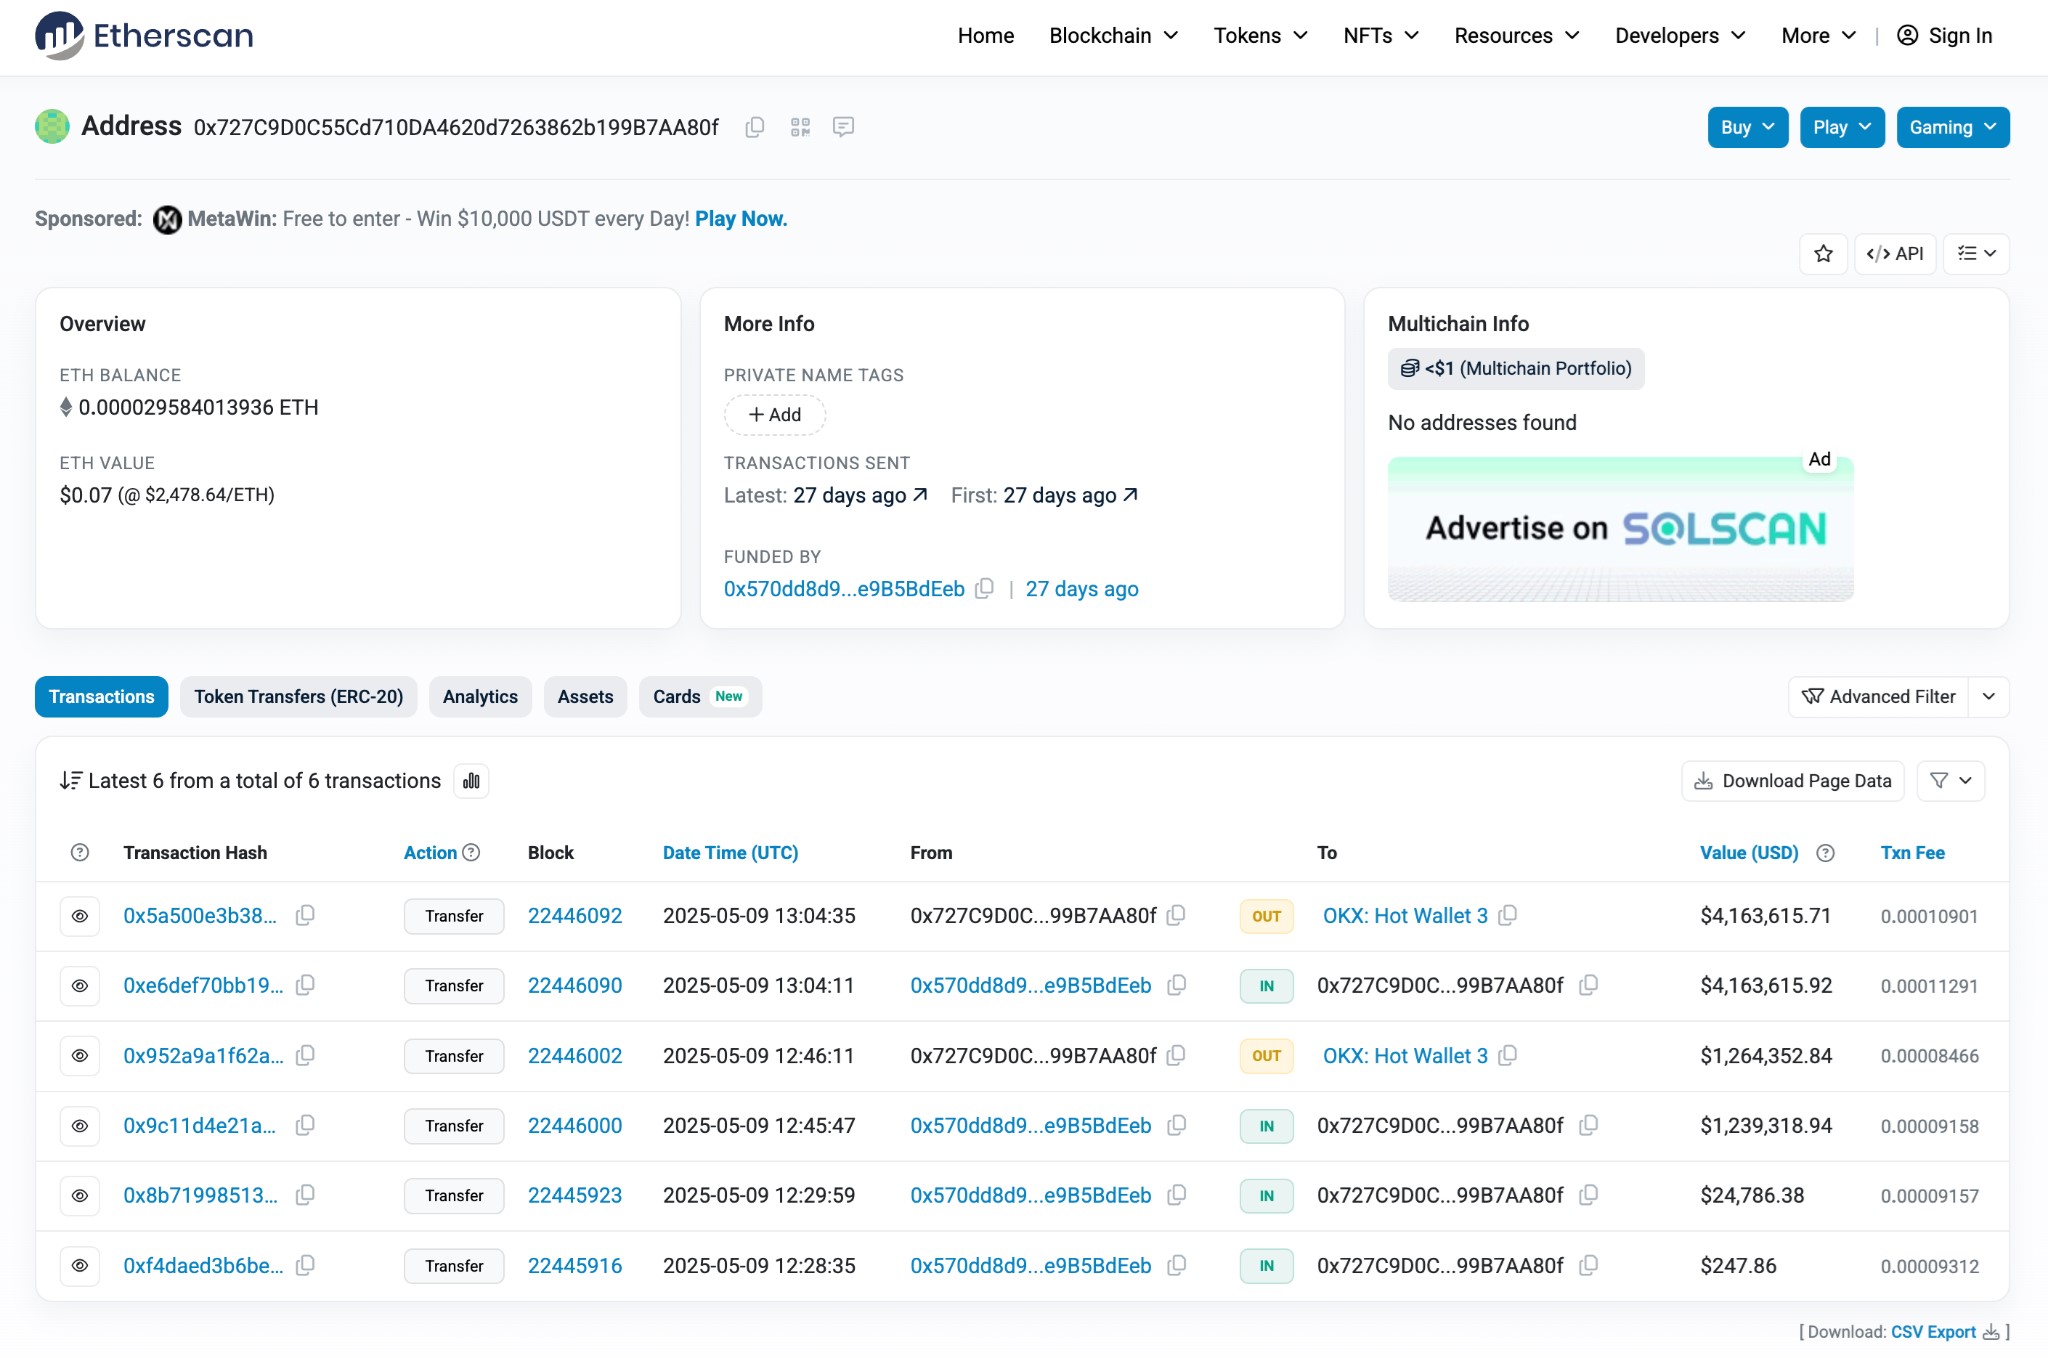Copy From address in block 22446090 row
This screenshot has height=1358, width=2048.
tap(1177, 985)
